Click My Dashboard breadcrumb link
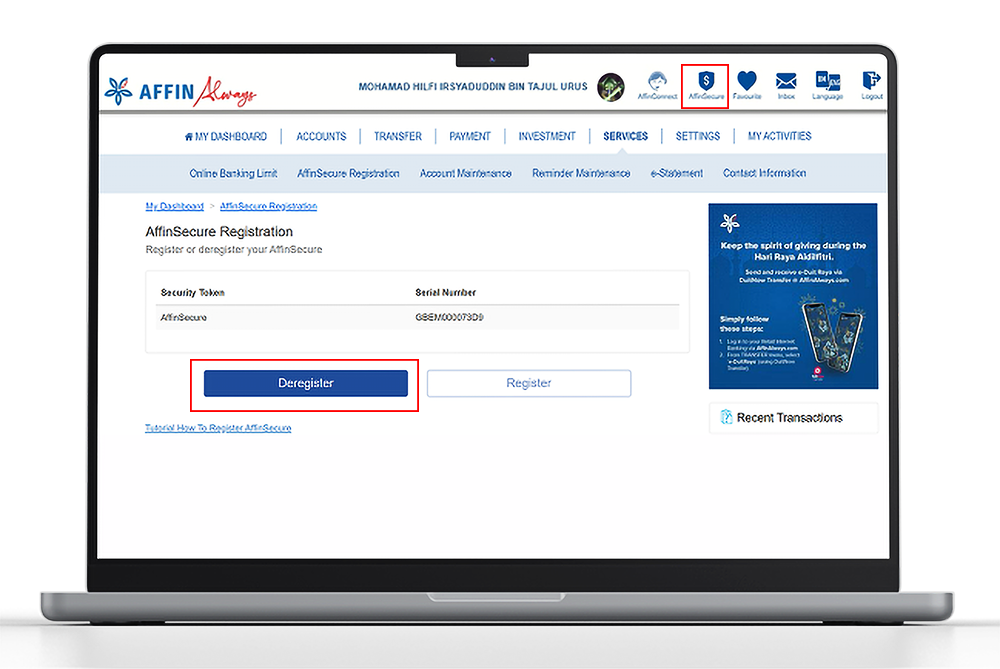 pyautogui.click(x=174, y=206)
